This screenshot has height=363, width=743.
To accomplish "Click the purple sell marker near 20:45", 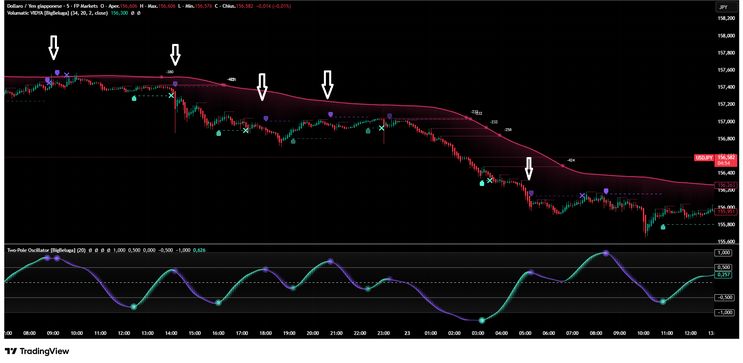I will (x=330, y=114).
